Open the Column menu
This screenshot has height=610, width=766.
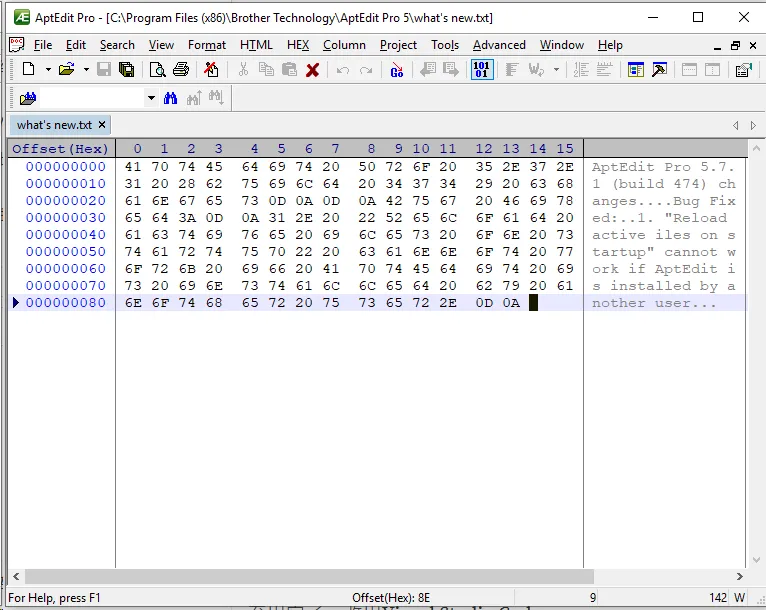click(x=344, y=45)
